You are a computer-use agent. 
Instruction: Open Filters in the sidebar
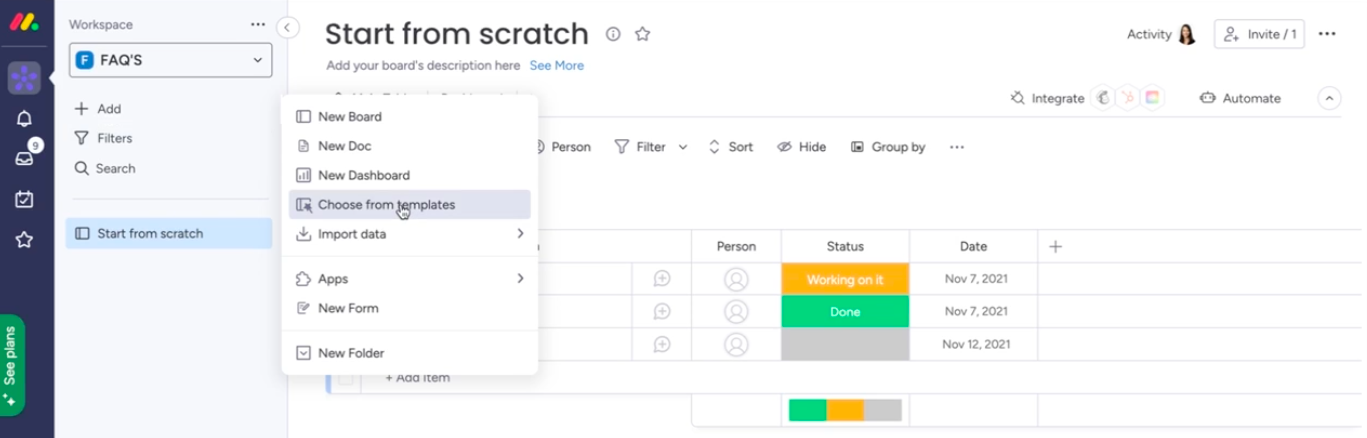104,138
